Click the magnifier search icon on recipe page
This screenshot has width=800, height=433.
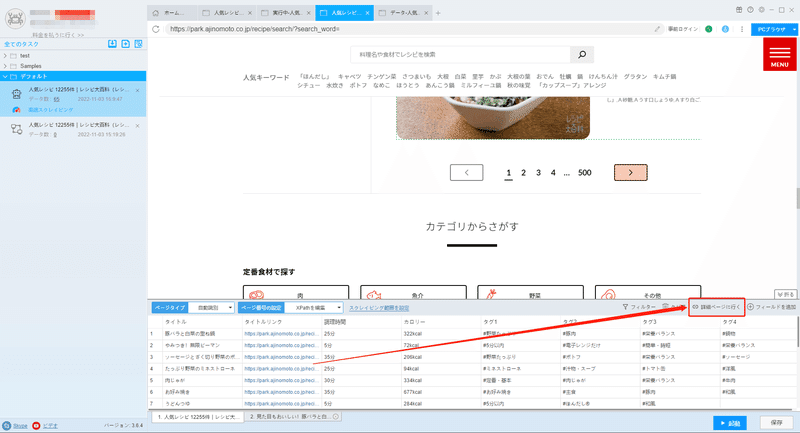coord(582,55)
